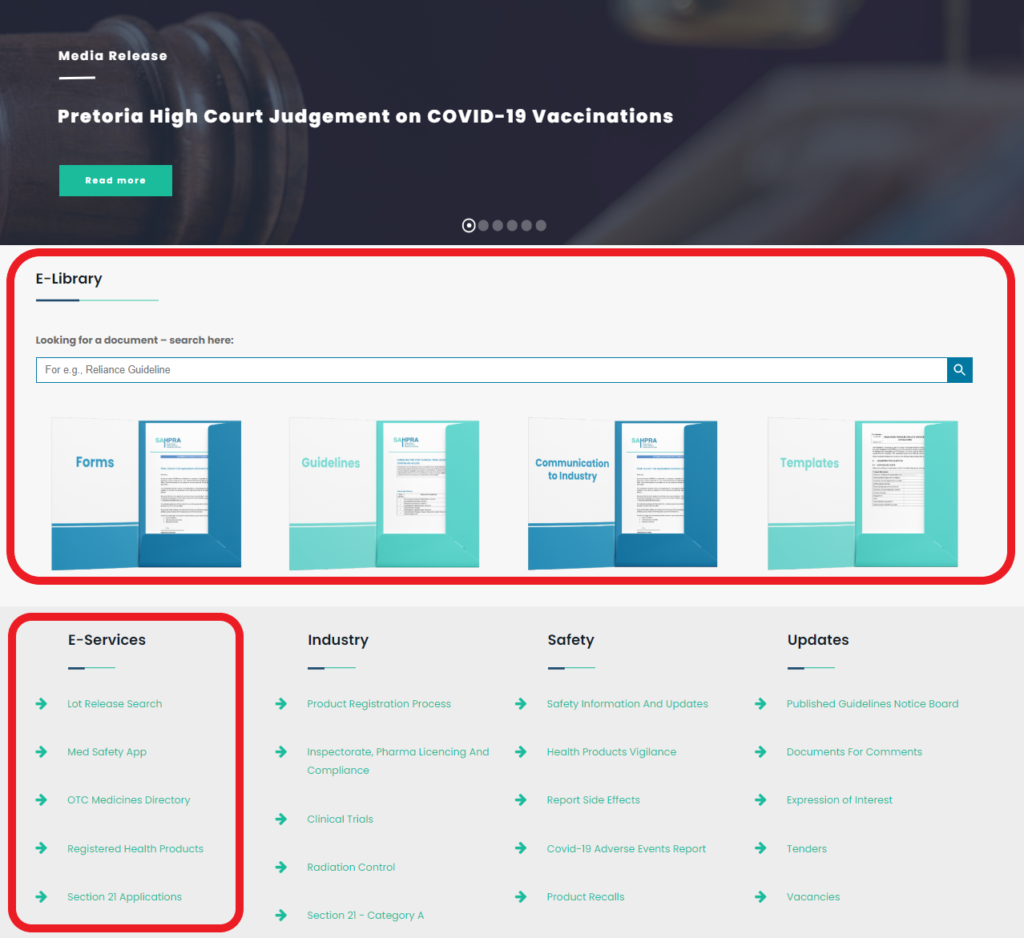
Task: Open the OTC Medicines Directory link
Action: [128, 800]
